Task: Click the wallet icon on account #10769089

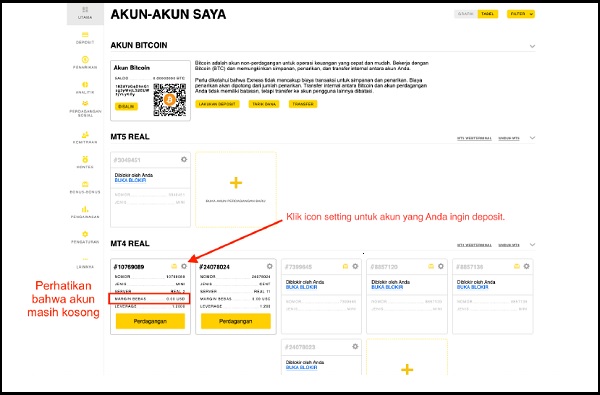Action: [x=174, y=266]
